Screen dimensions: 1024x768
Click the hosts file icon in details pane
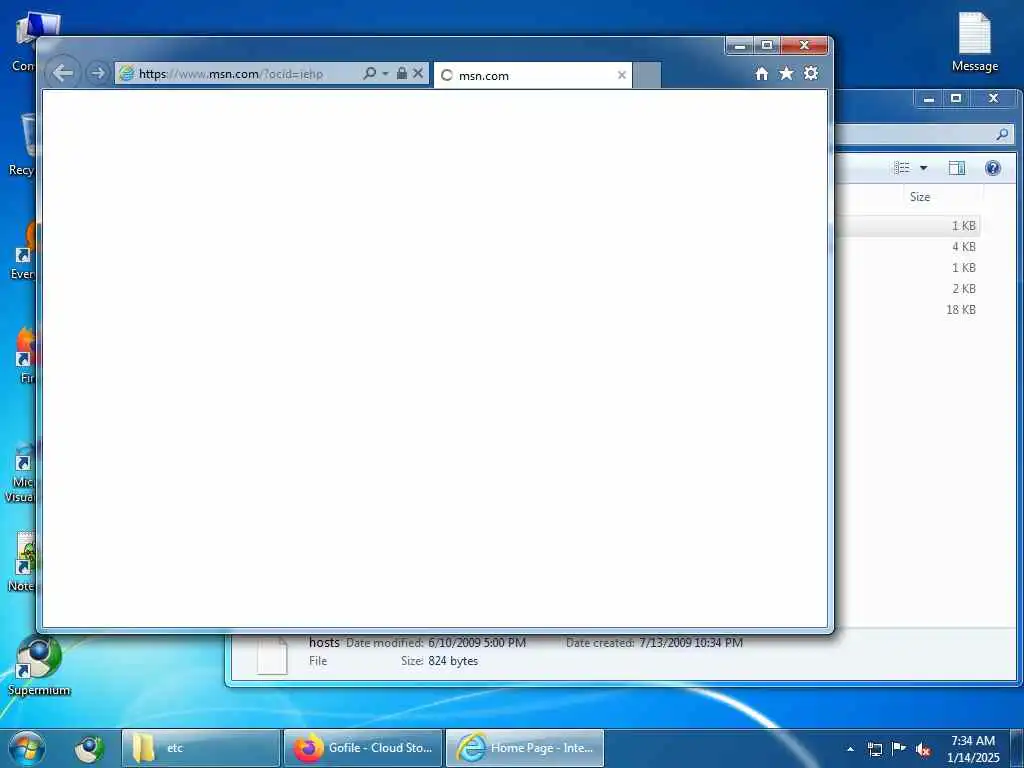[x=272, y=655]
